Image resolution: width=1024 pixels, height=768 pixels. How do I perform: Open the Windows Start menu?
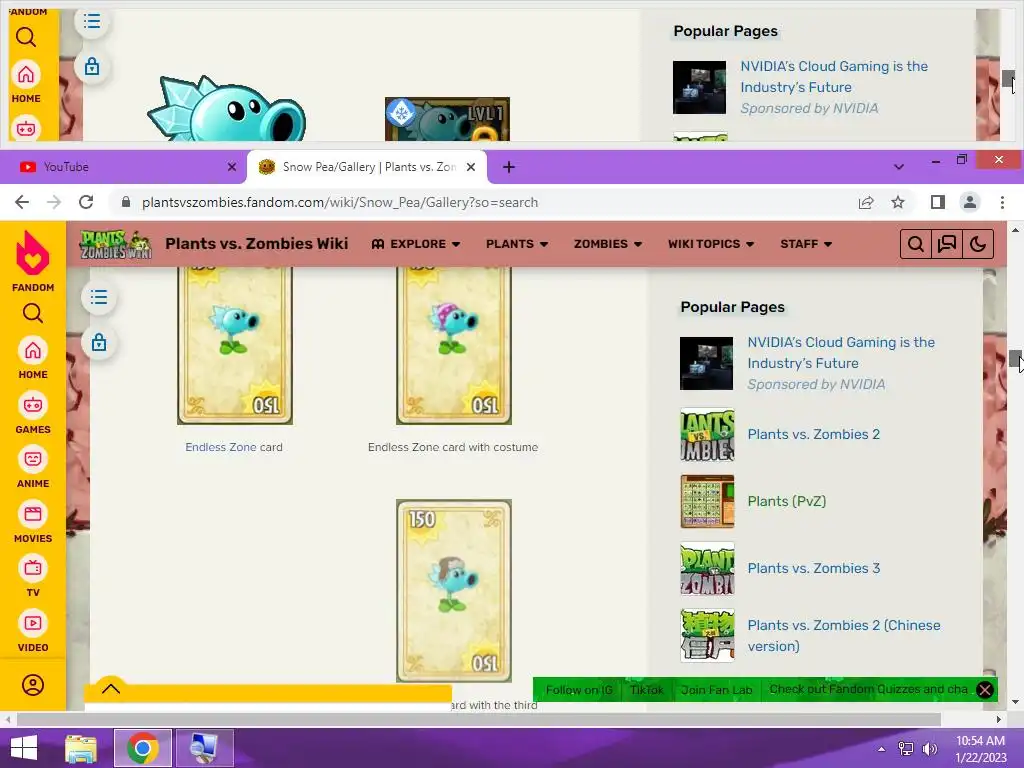coord(24,748)
